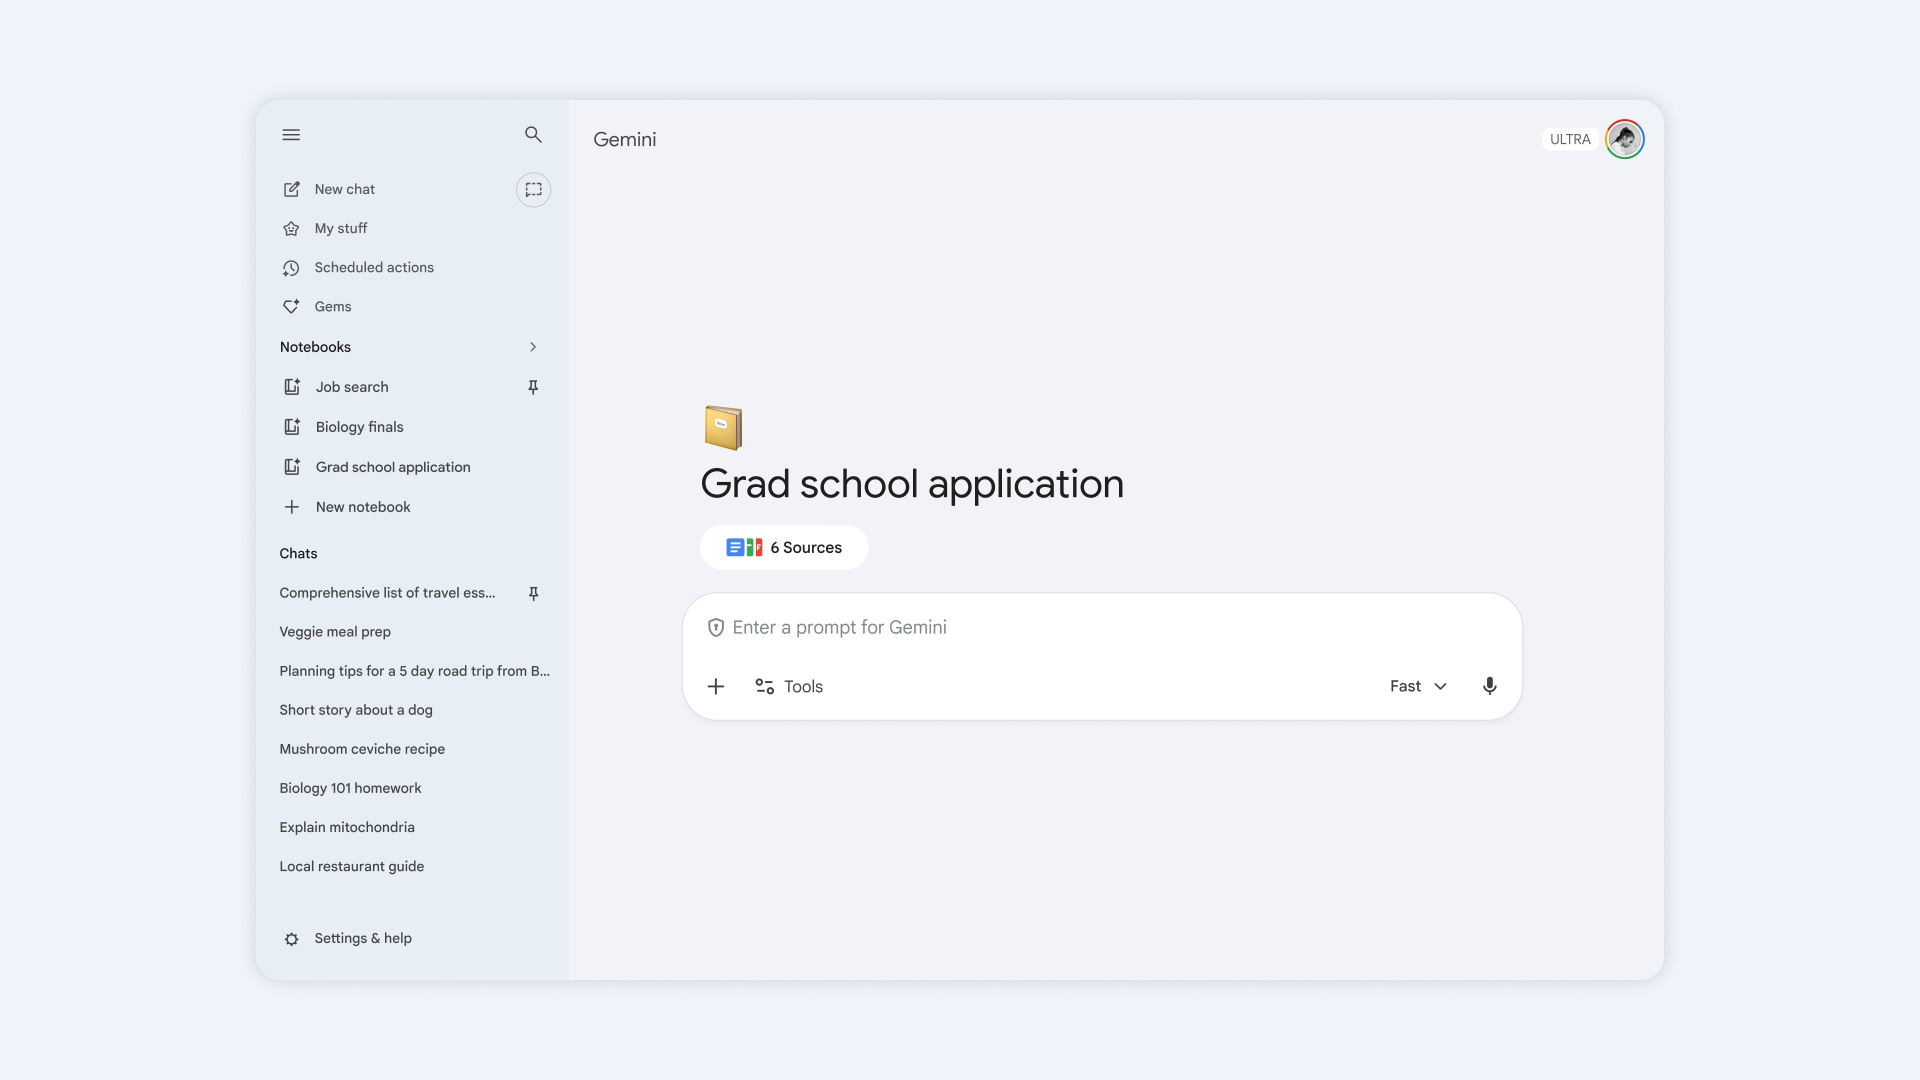Open the Fast model selector dropdown
The width and height of the screenshot is (1920, 1080).
pyautogui.click(x=1417, y=686)
